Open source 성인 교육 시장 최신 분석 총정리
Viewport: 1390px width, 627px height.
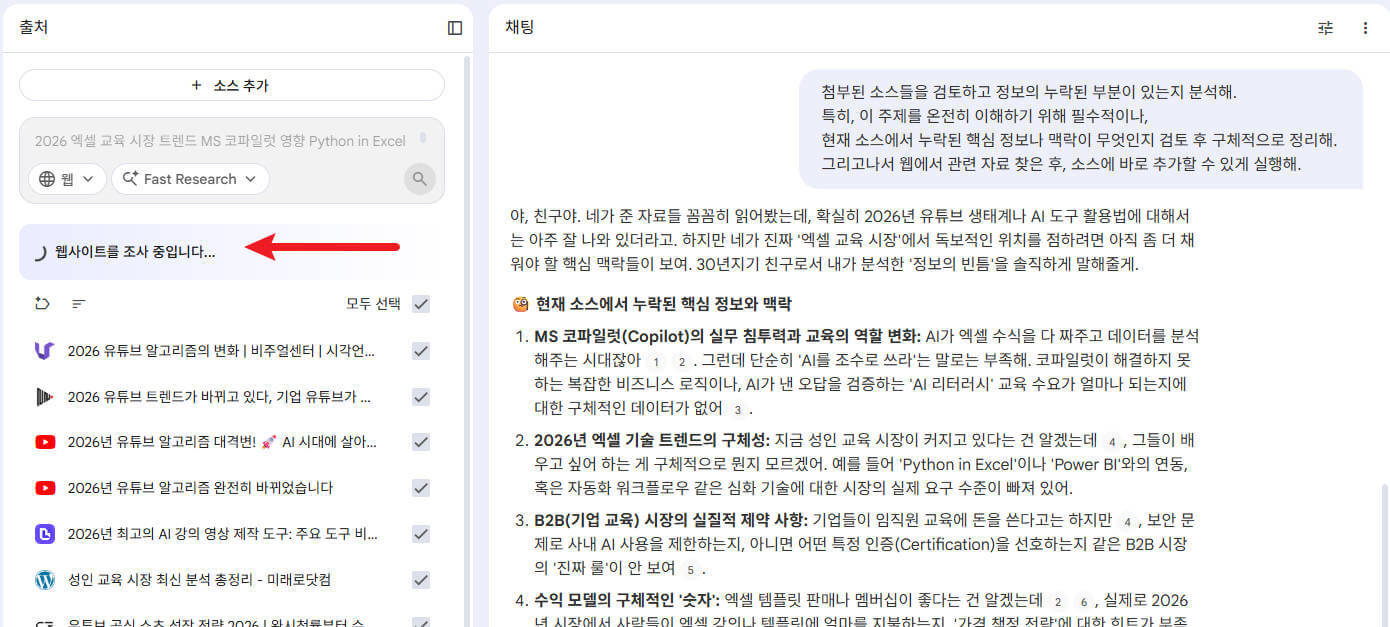tap(199, 580)
